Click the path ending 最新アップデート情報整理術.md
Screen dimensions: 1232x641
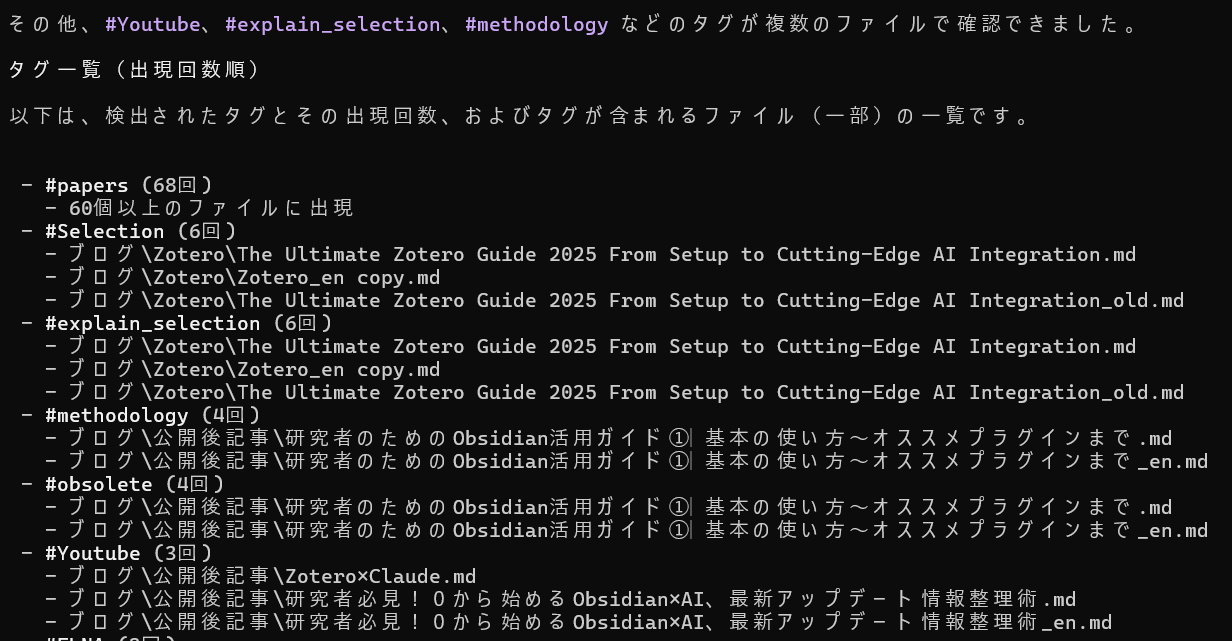pos(573,599)
